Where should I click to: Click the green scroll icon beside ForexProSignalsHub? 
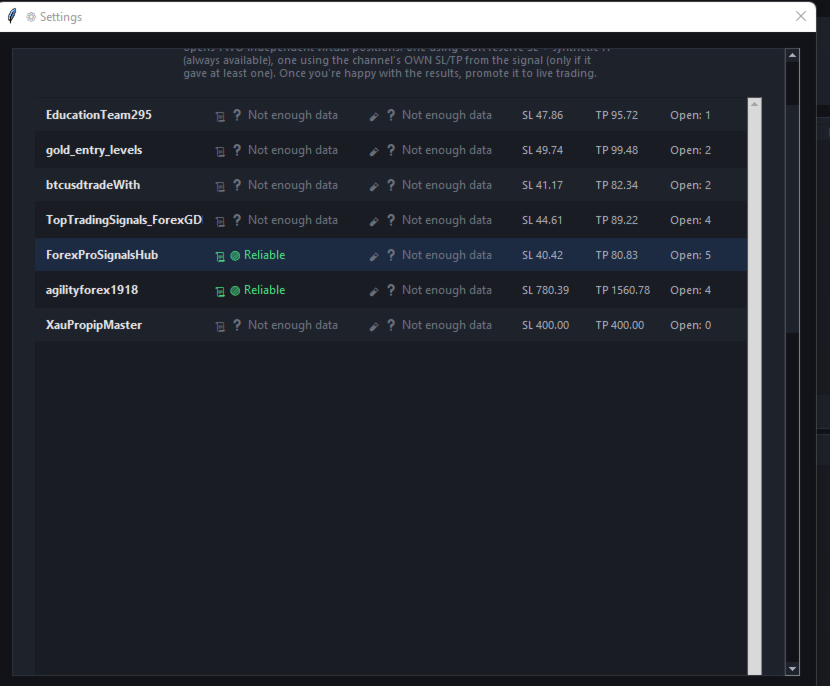coord(220,256)
